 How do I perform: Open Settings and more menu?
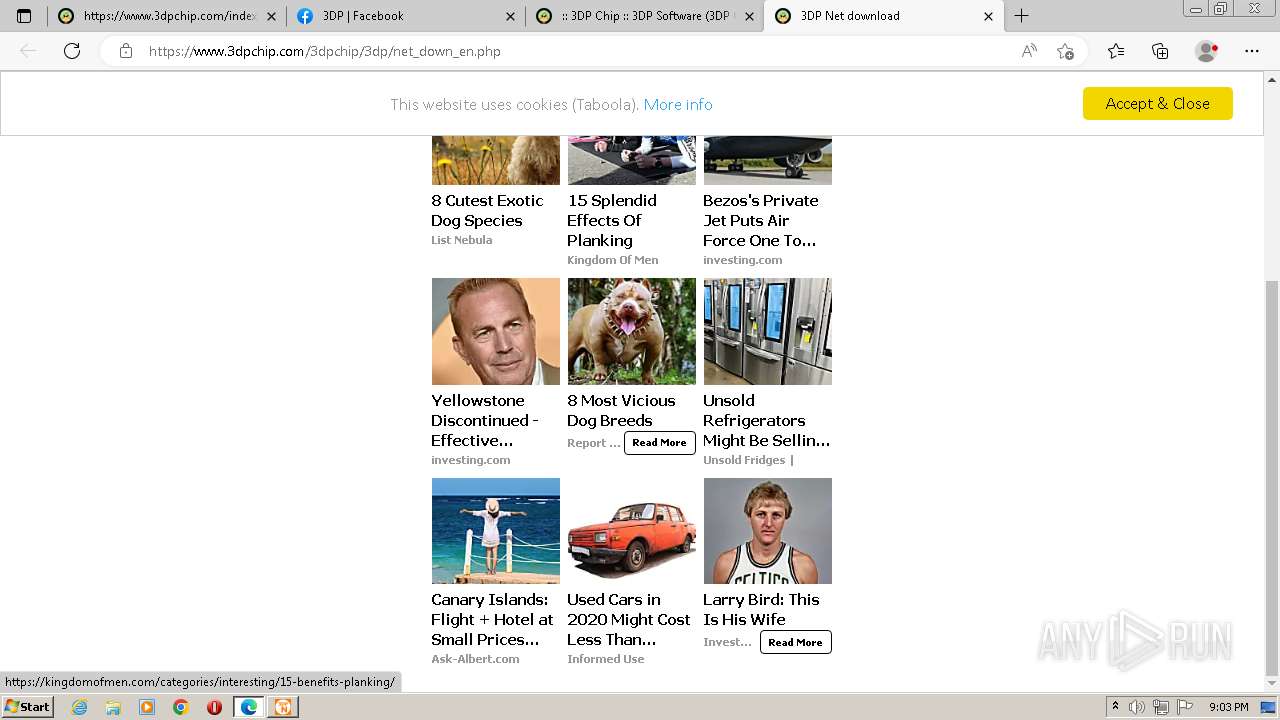pyautogui.click(x=1252, y=51)
